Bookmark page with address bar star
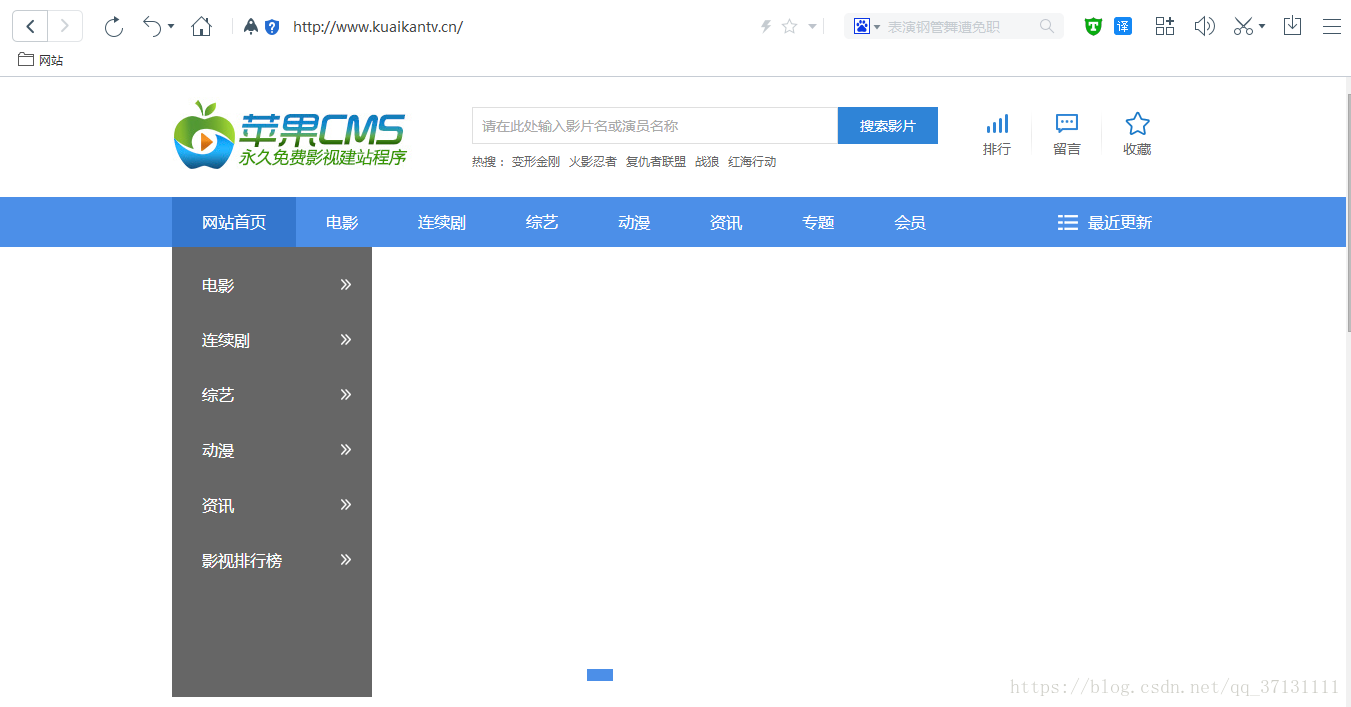This screenshot has width=1351, height=707. pos(789,27)
